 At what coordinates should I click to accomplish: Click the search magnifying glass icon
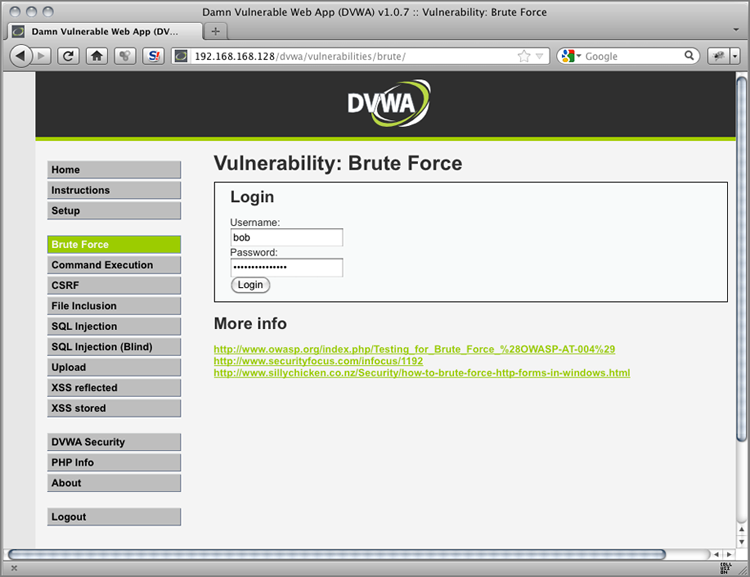tap(691, 56)
